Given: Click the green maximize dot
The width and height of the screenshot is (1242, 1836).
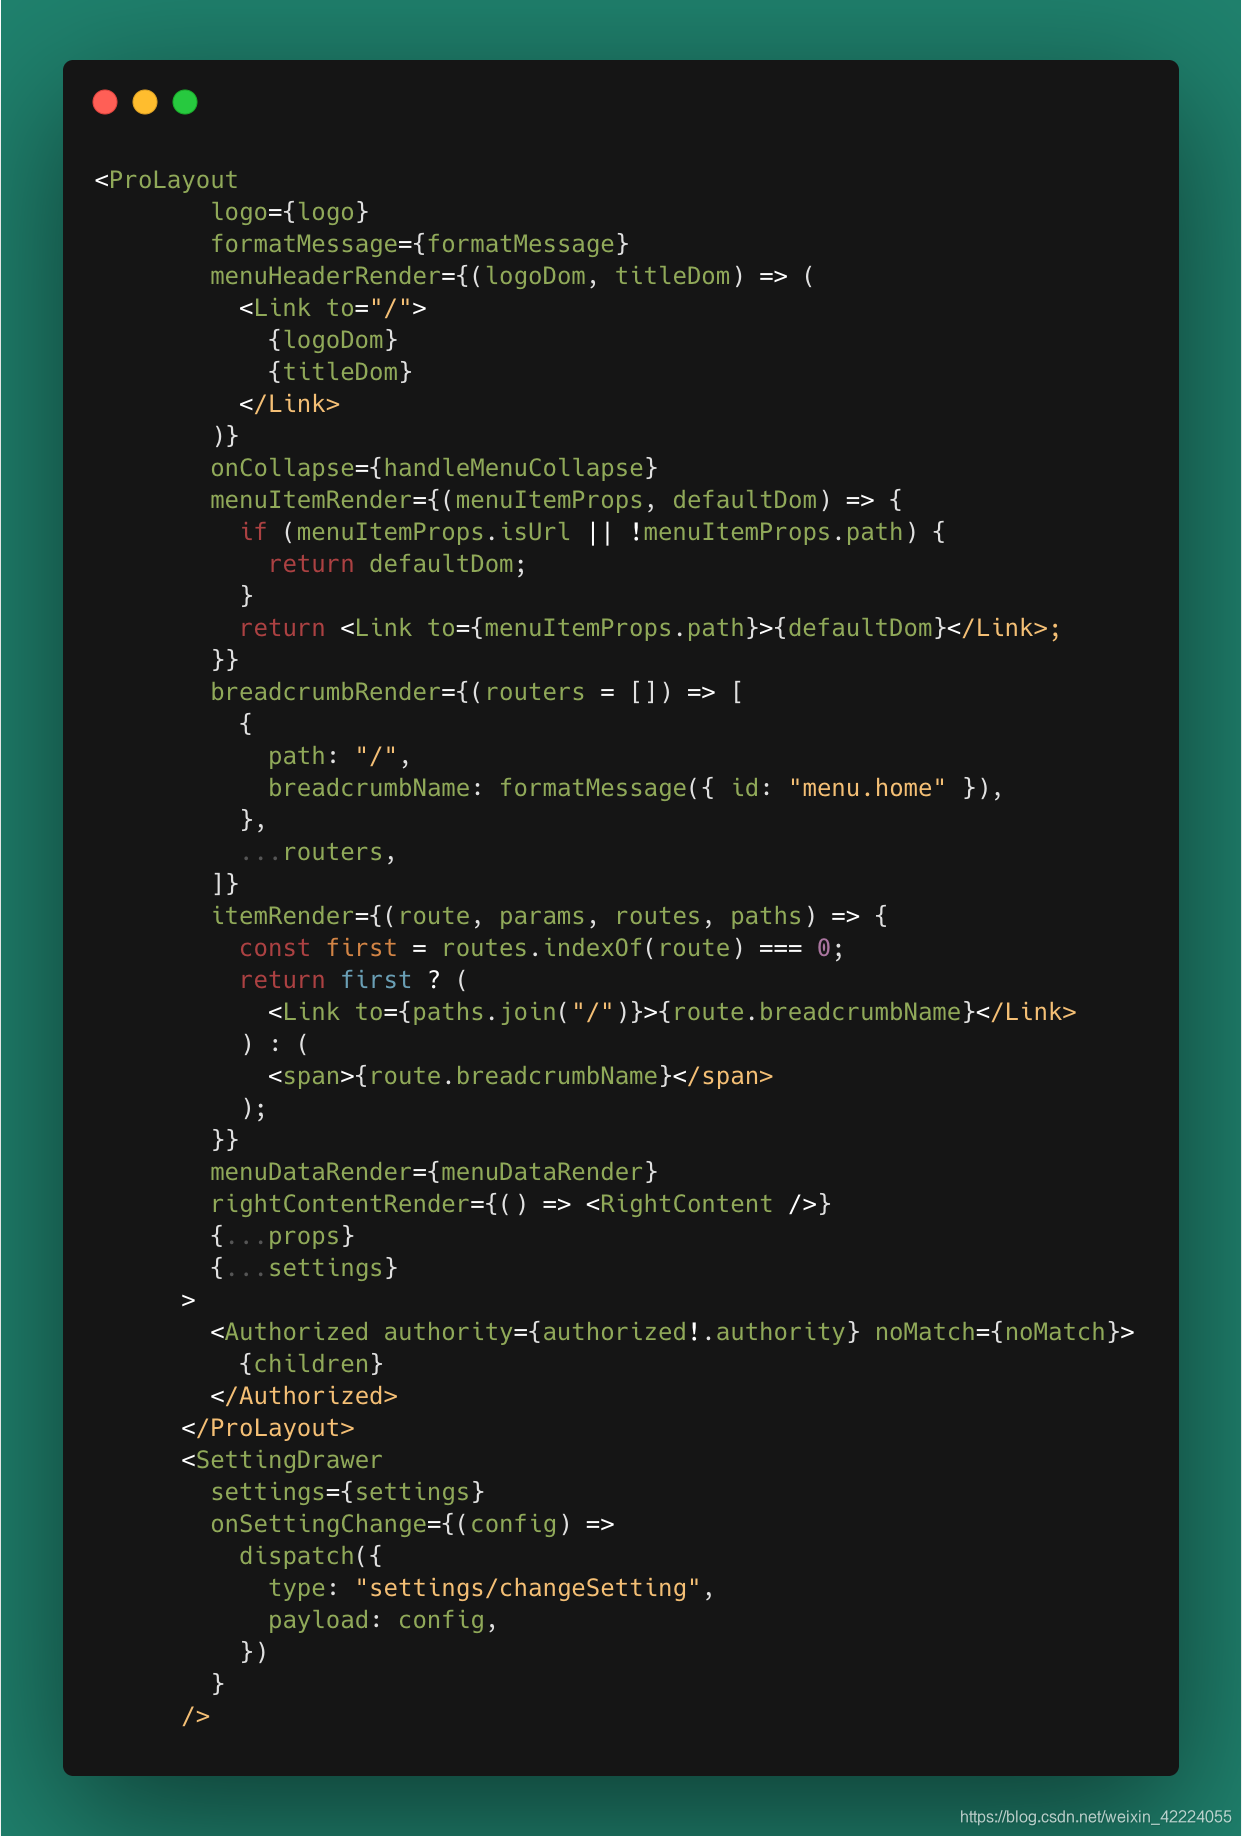Looking at the screenshot, I should (x=185, y=102).
